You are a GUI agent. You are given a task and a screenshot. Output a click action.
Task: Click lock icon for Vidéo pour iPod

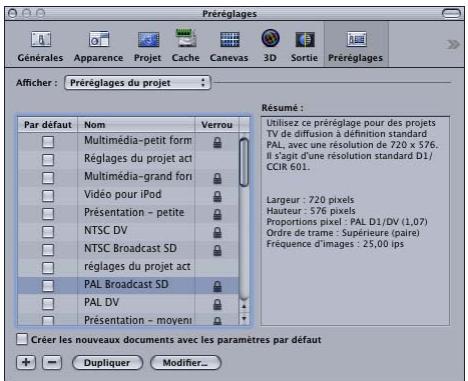pos(217,196)
